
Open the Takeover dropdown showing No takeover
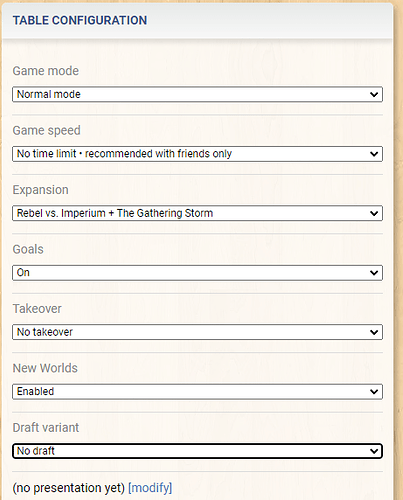tap(197, 332)
